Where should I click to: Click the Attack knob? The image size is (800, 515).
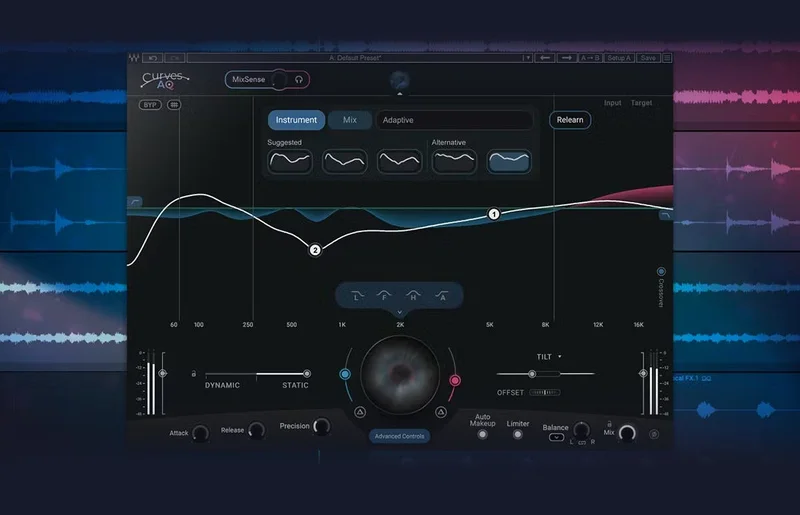(200, 433)
